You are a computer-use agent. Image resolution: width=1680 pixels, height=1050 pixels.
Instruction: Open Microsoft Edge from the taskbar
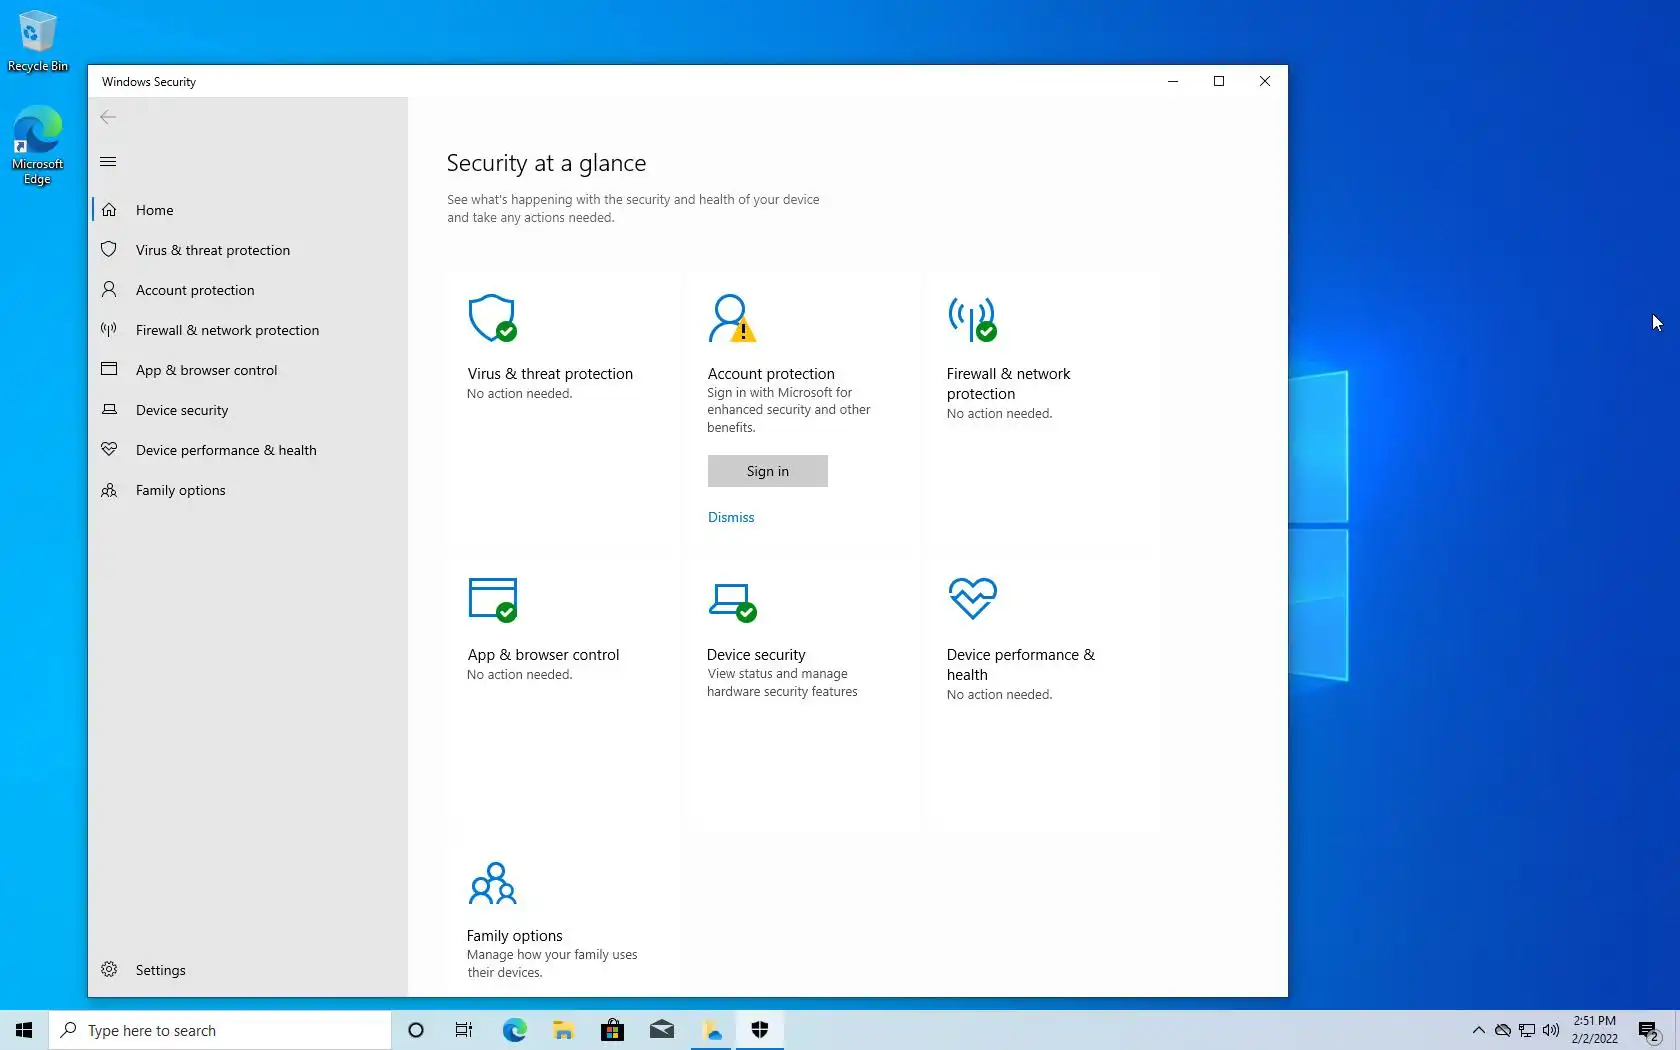(514, 1030)
